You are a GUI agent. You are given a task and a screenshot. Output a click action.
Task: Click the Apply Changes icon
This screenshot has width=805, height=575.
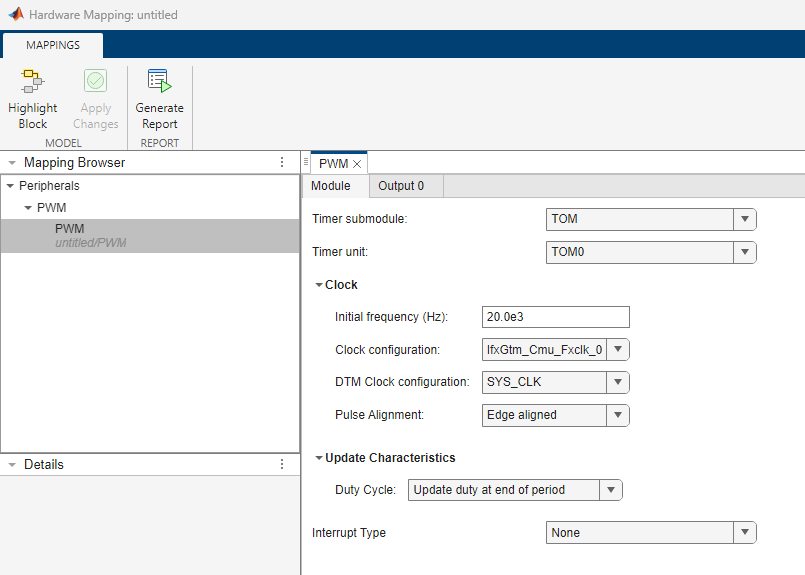coord(96,82)
